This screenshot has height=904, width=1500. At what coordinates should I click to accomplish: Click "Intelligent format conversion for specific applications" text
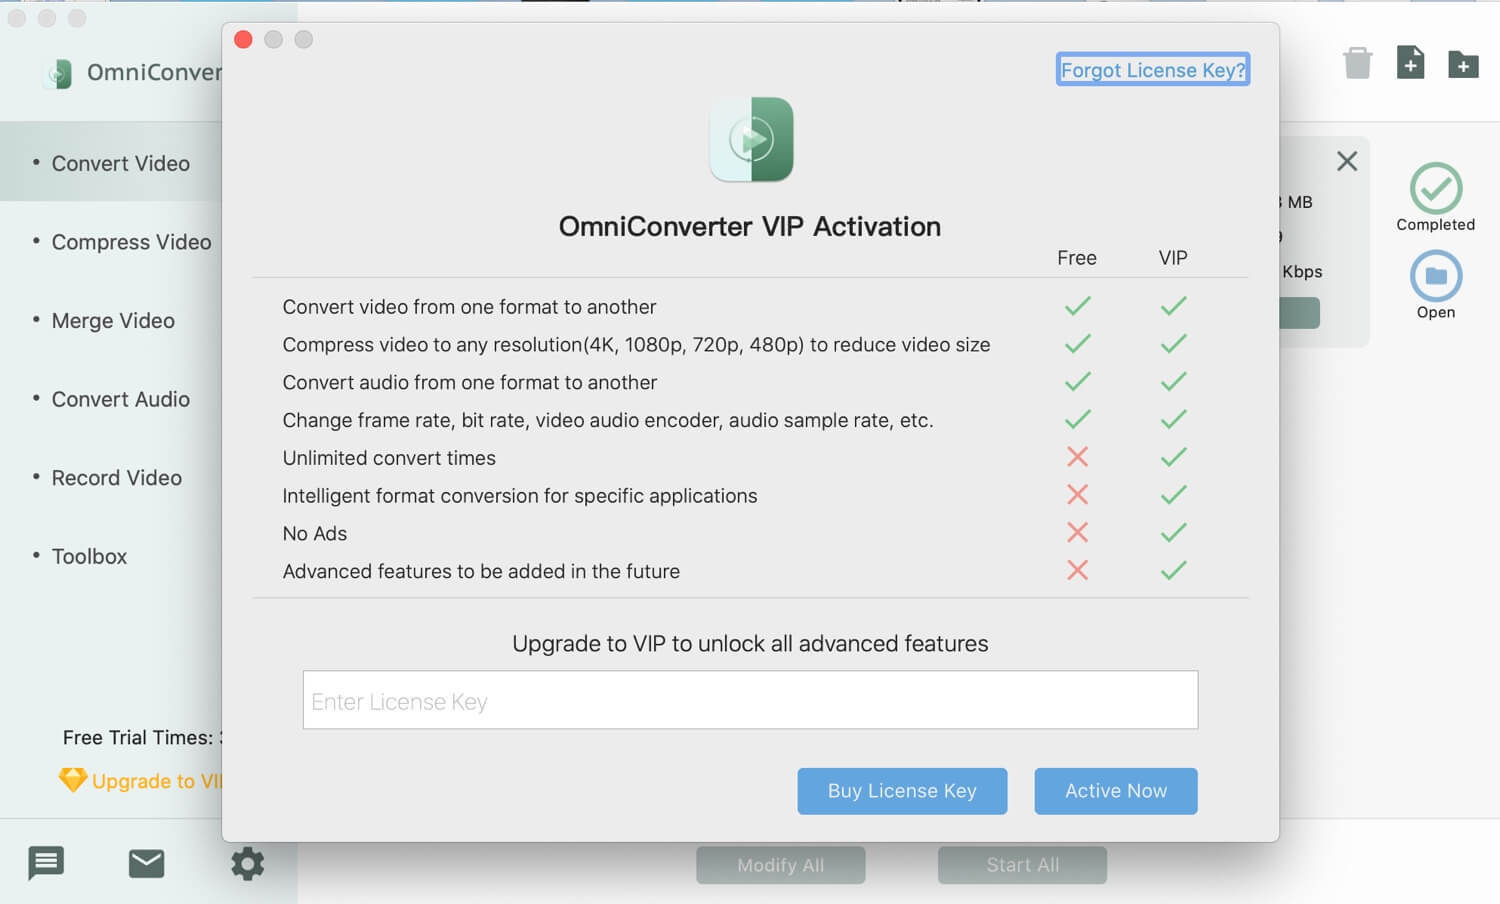[520, 496]
